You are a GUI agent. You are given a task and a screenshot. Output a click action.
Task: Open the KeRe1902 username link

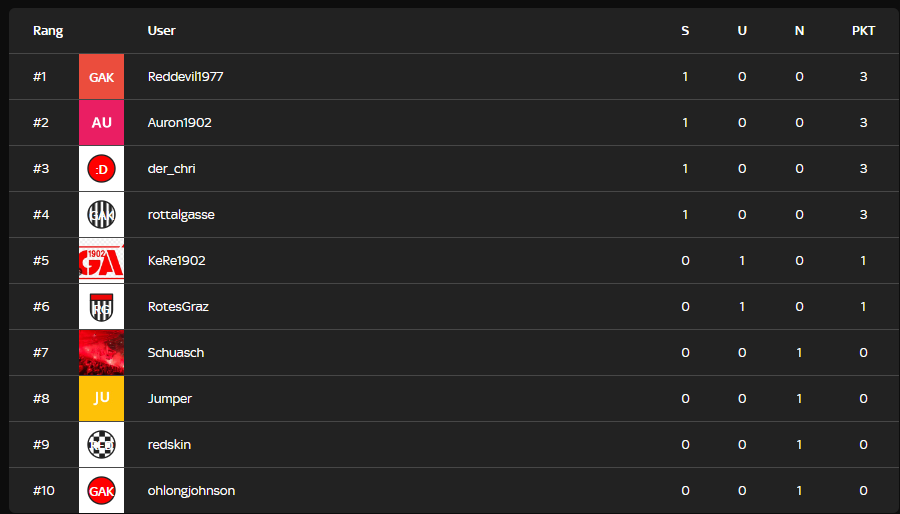click(x=176, y=261)
